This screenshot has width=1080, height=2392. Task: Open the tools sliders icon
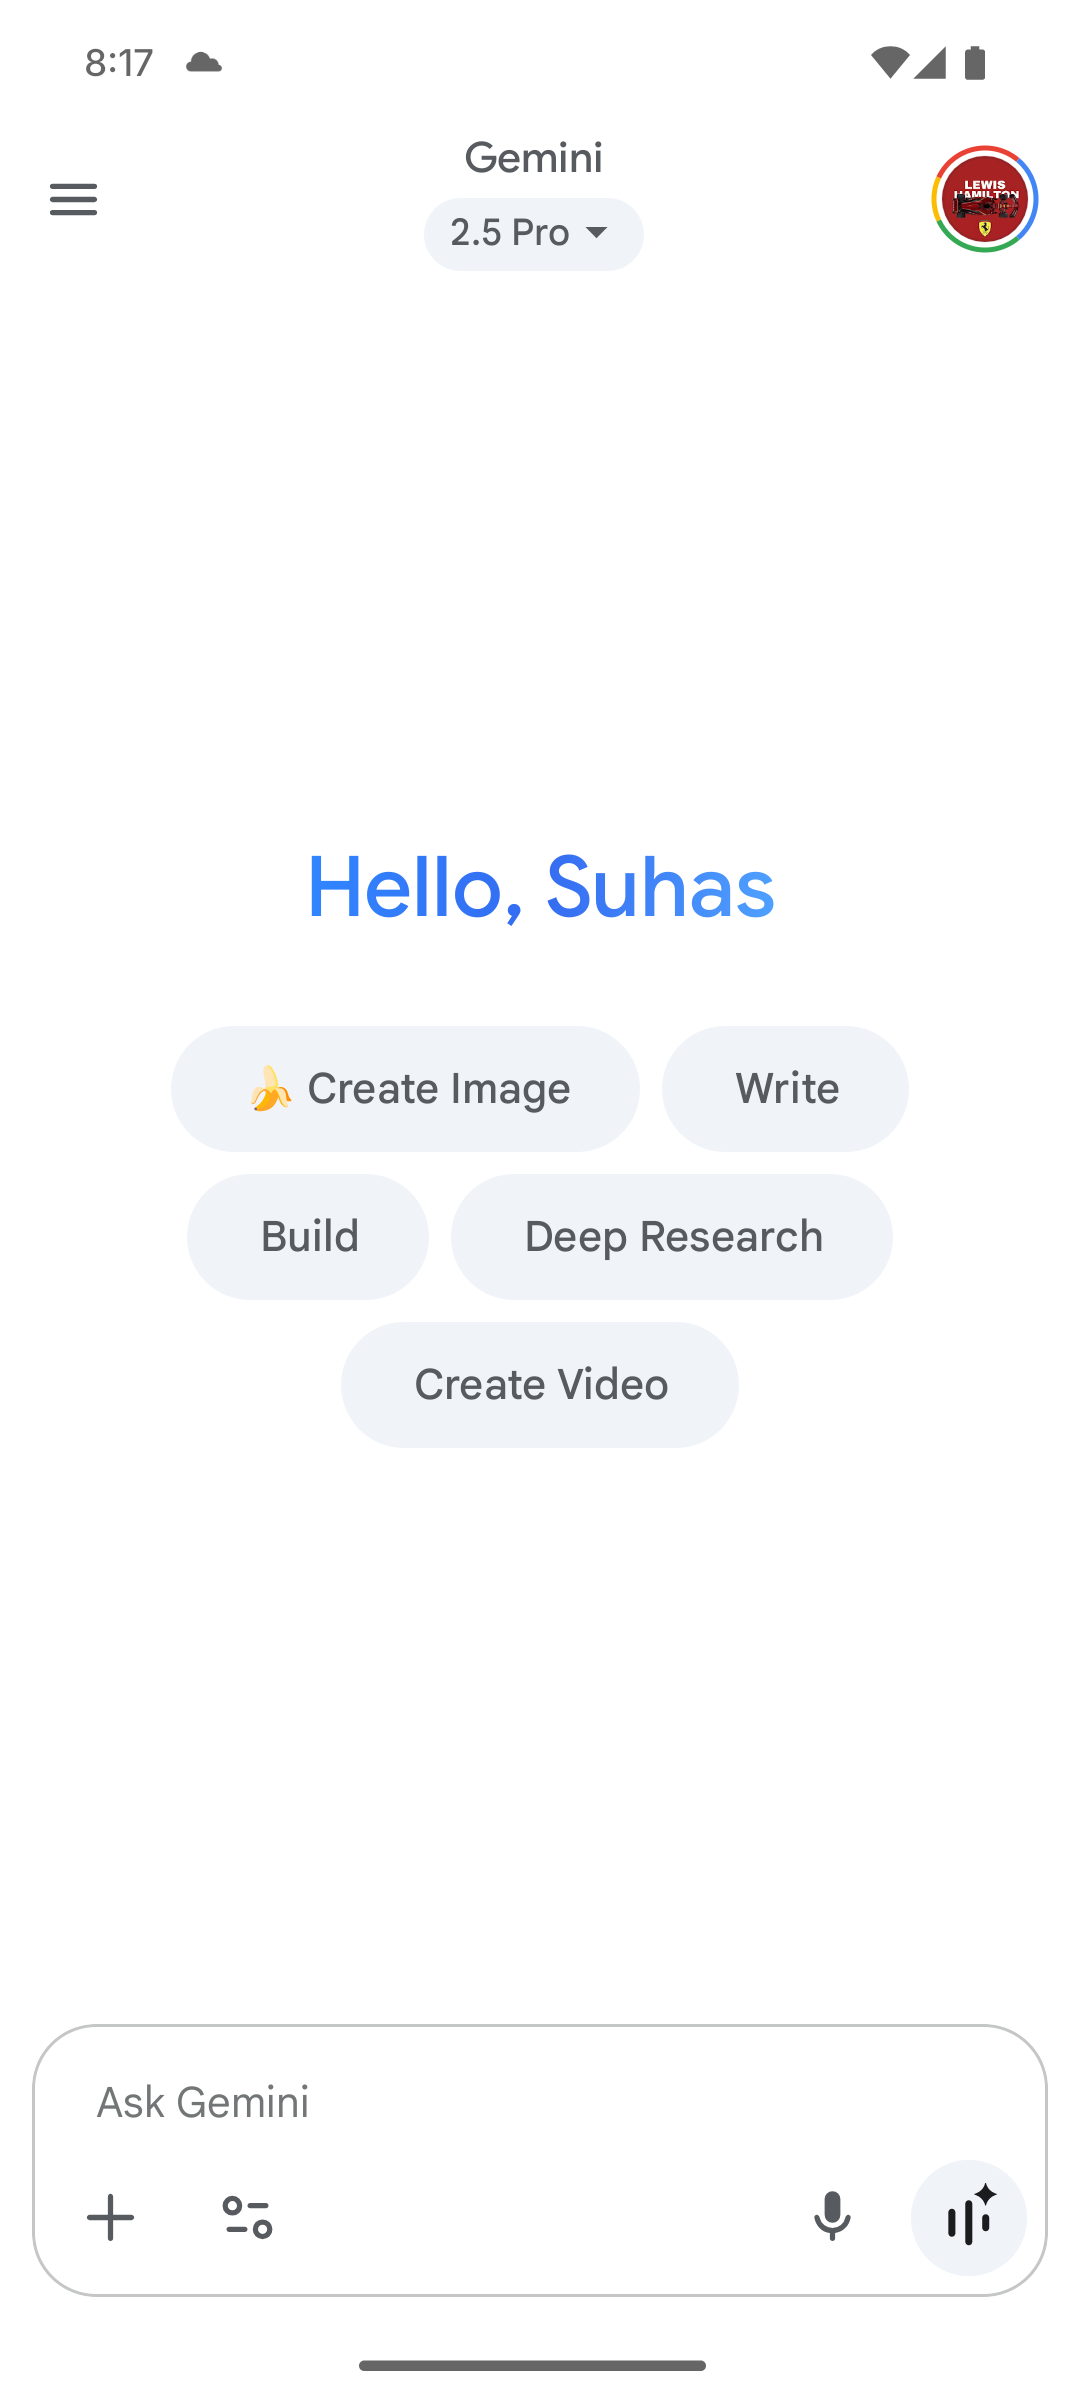click(x=247, y=2218)
